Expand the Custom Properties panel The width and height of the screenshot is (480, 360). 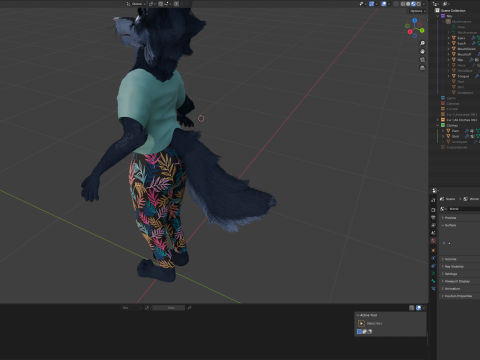[459, 296]
